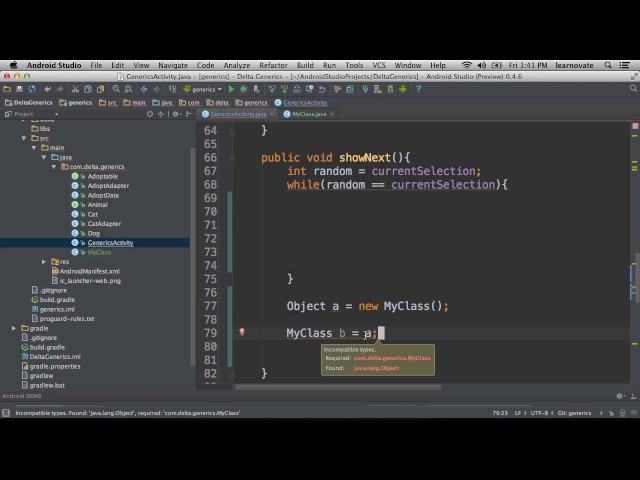This screenshot has height=480, width=640.
Task: Select AdoptAdapter in the project tree
Action: 108,186
